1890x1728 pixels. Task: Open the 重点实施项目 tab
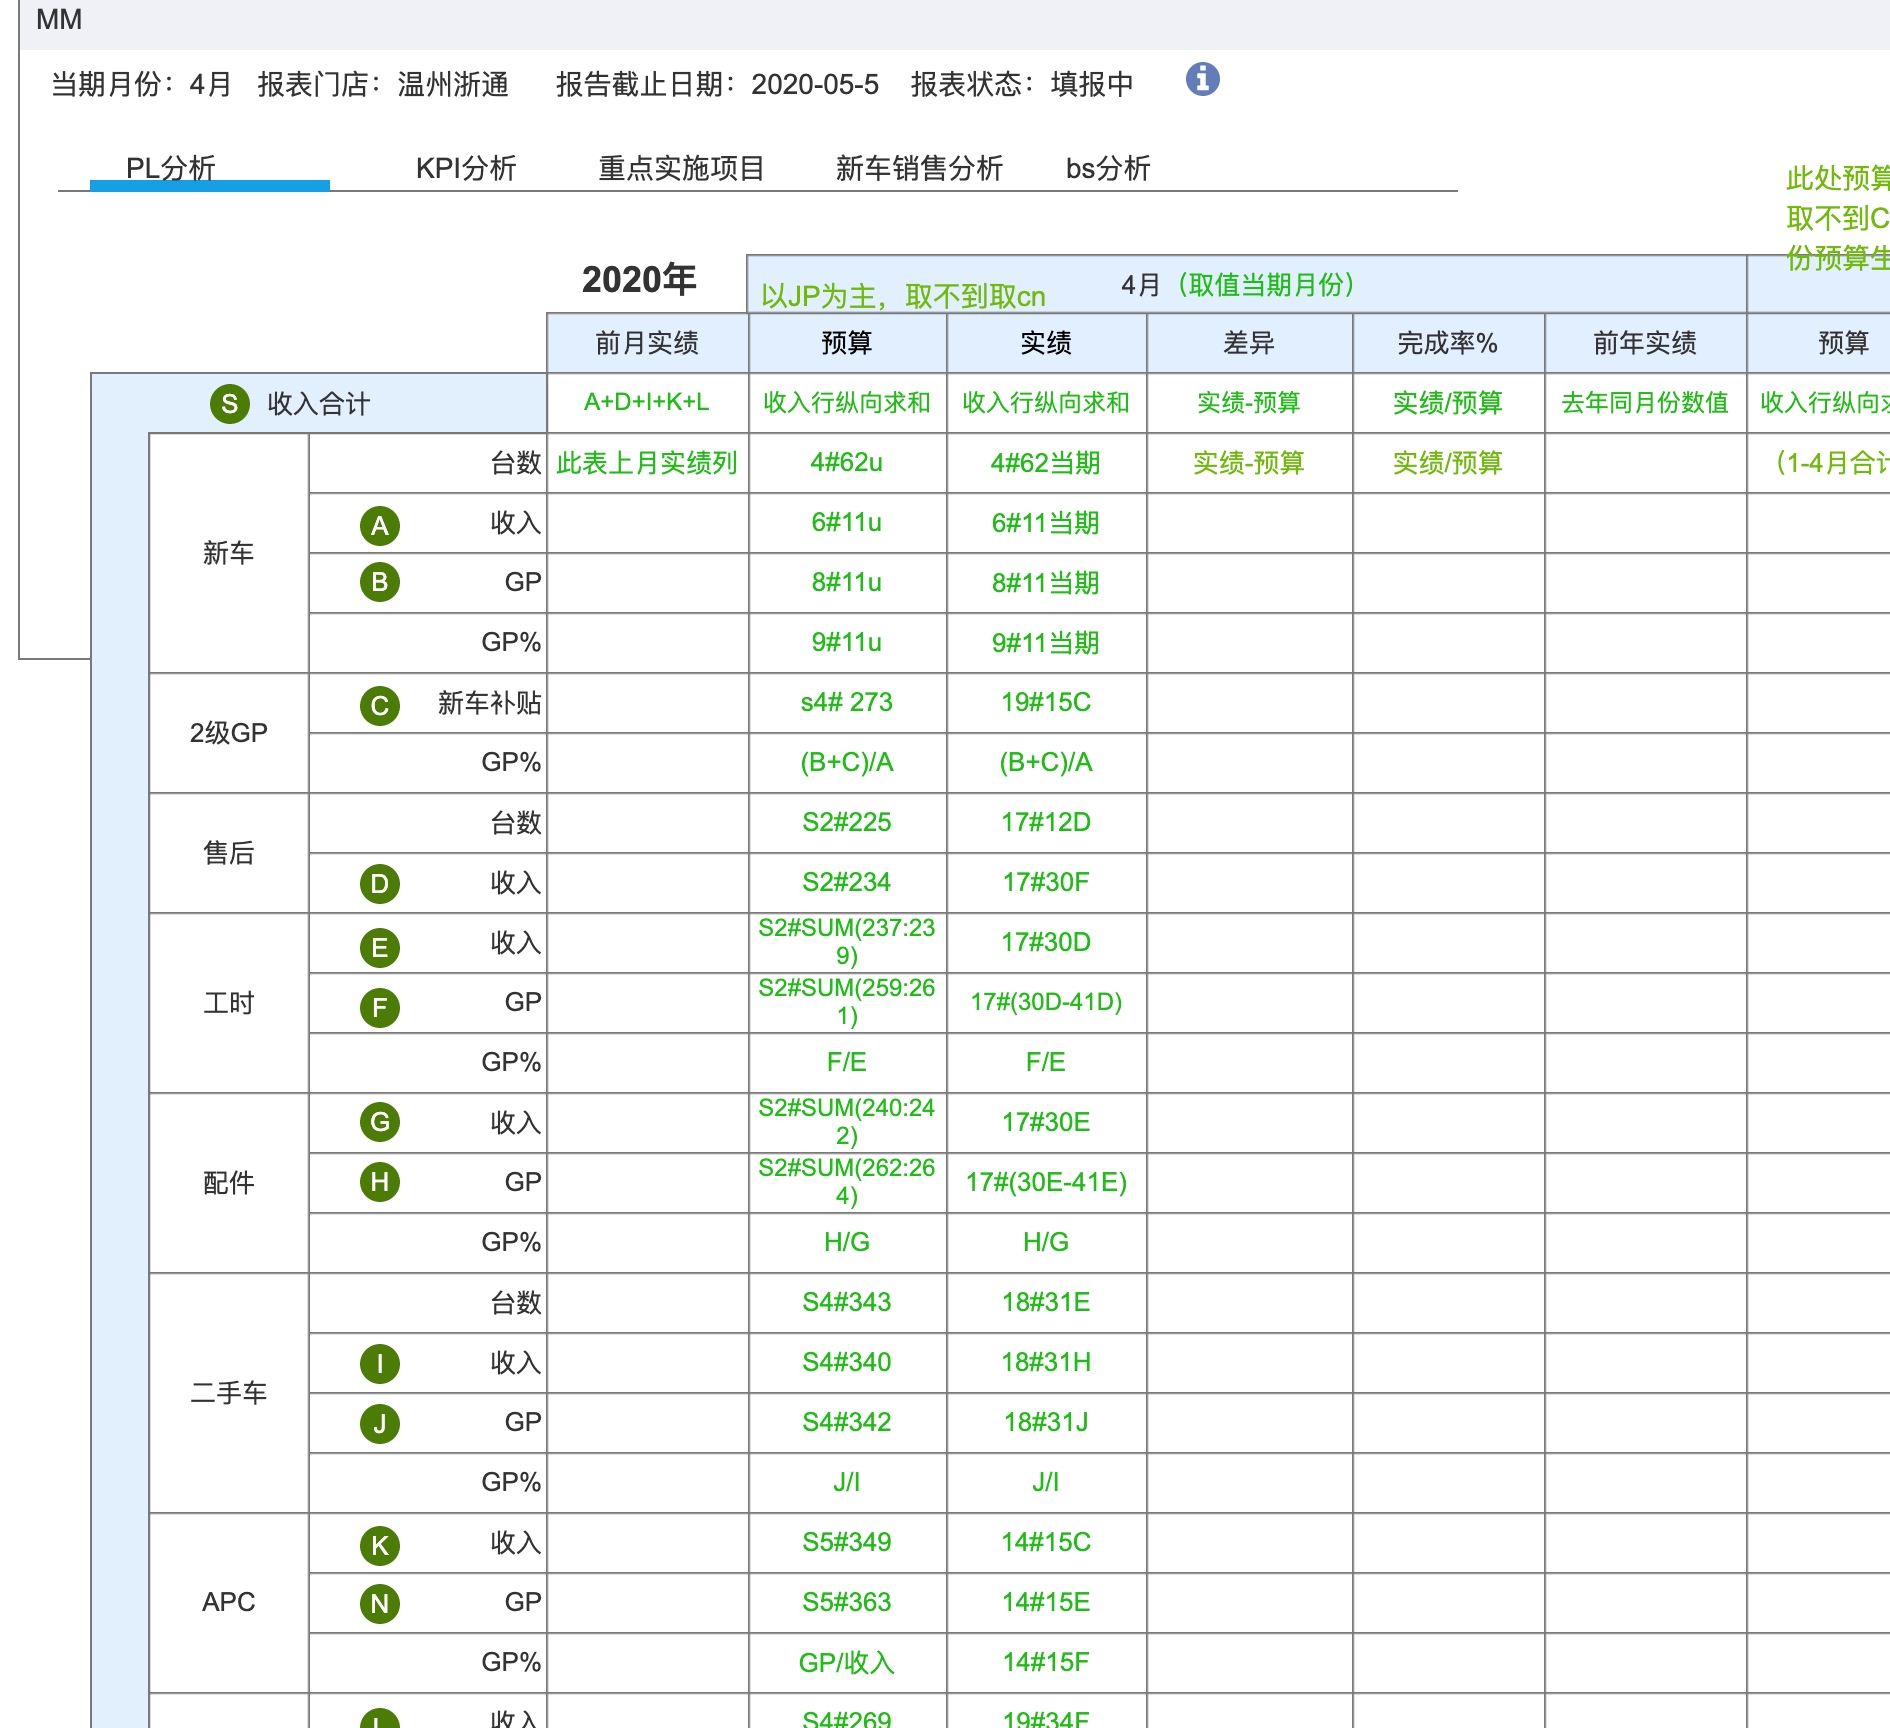(x=681, y=168)
